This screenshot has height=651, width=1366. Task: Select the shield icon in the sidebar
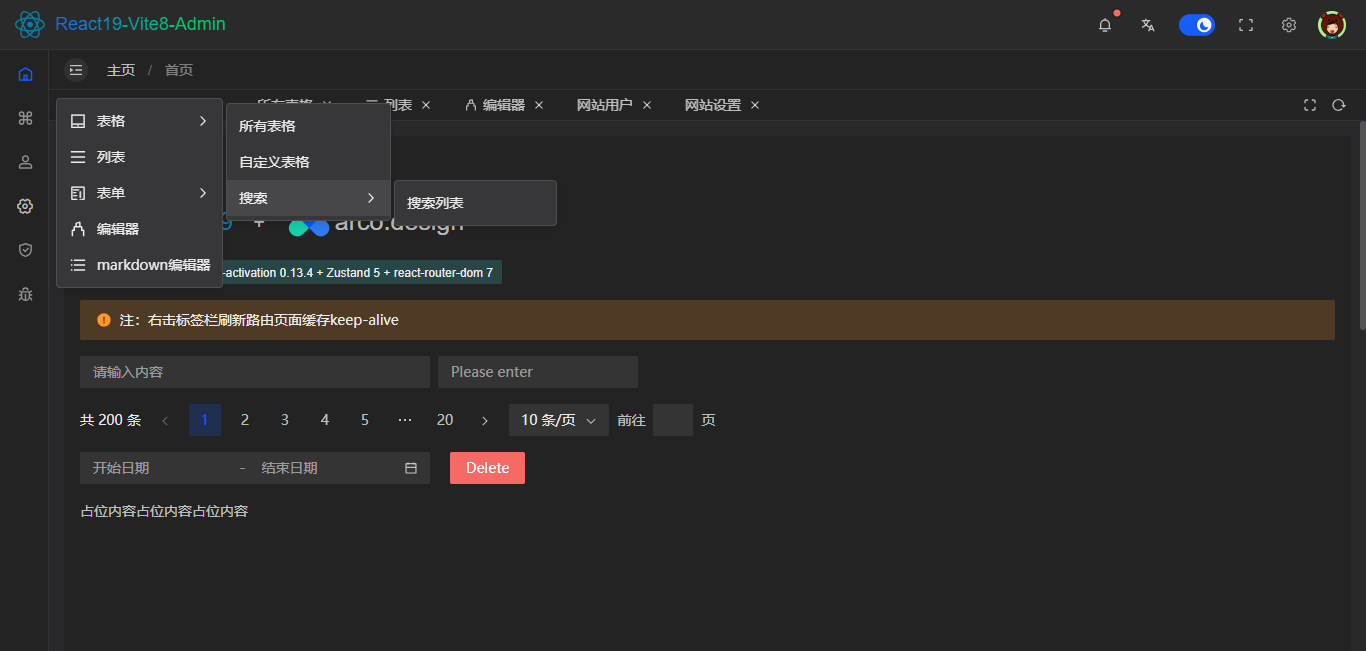25,250
